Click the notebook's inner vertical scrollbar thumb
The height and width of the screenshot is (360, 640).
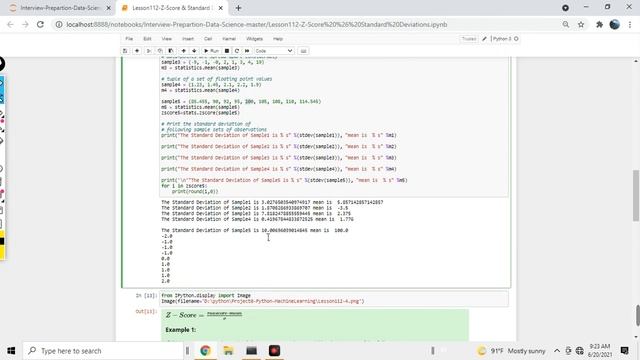(636, 196)
